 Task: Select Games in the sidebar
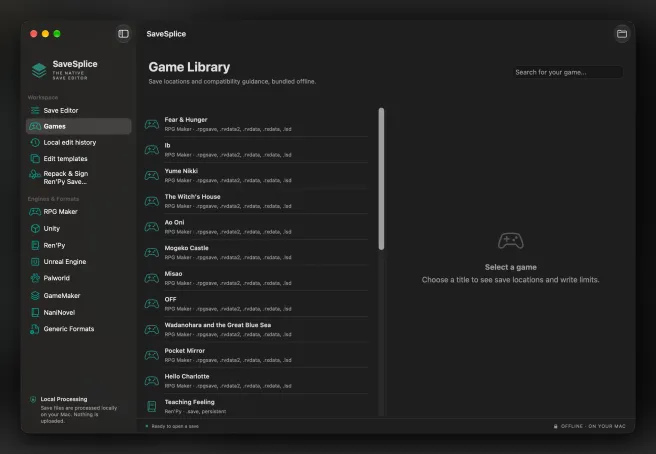coord(79,126)
